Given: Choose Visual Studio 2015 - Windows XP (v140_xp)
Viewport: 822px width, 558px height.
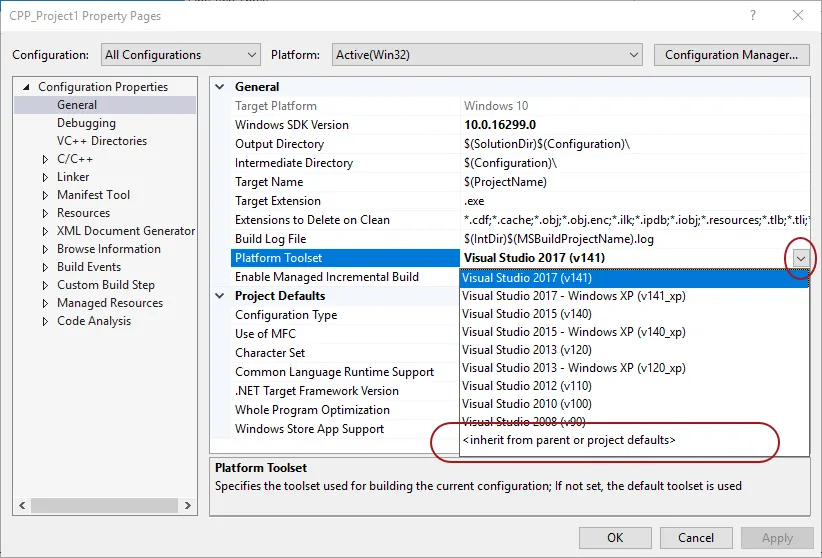Looking at the screenshot, I should point(634,331).
